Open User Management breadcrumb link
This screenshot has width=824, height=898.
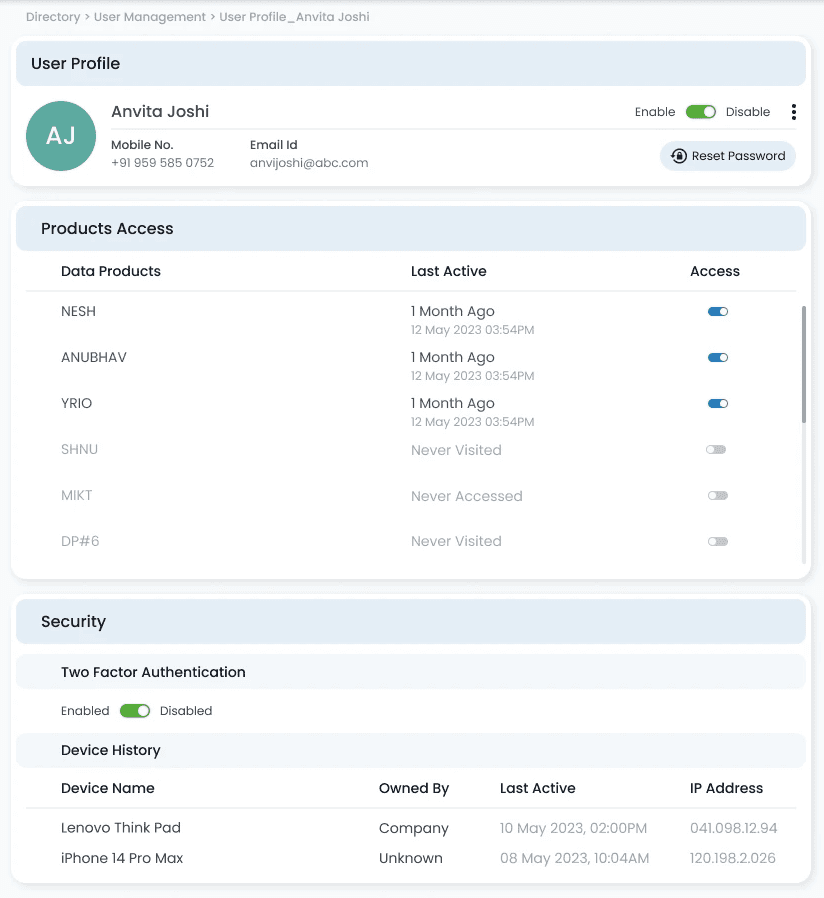click(149, 17)
